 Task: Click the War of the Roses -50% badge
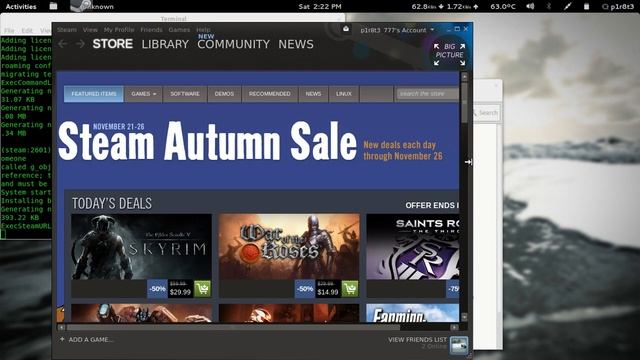(x=305, y=289)
